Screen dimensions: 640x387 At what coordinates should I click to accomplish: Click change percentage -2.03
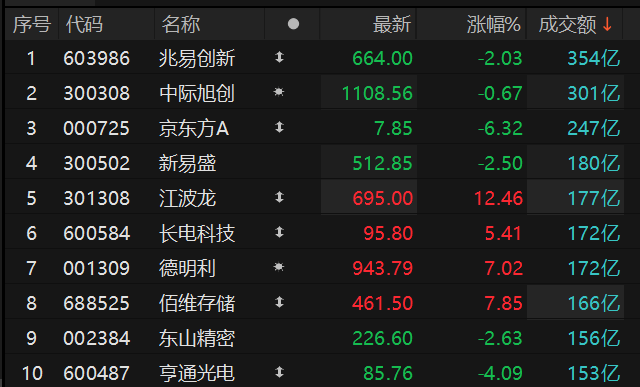(500, 58)
